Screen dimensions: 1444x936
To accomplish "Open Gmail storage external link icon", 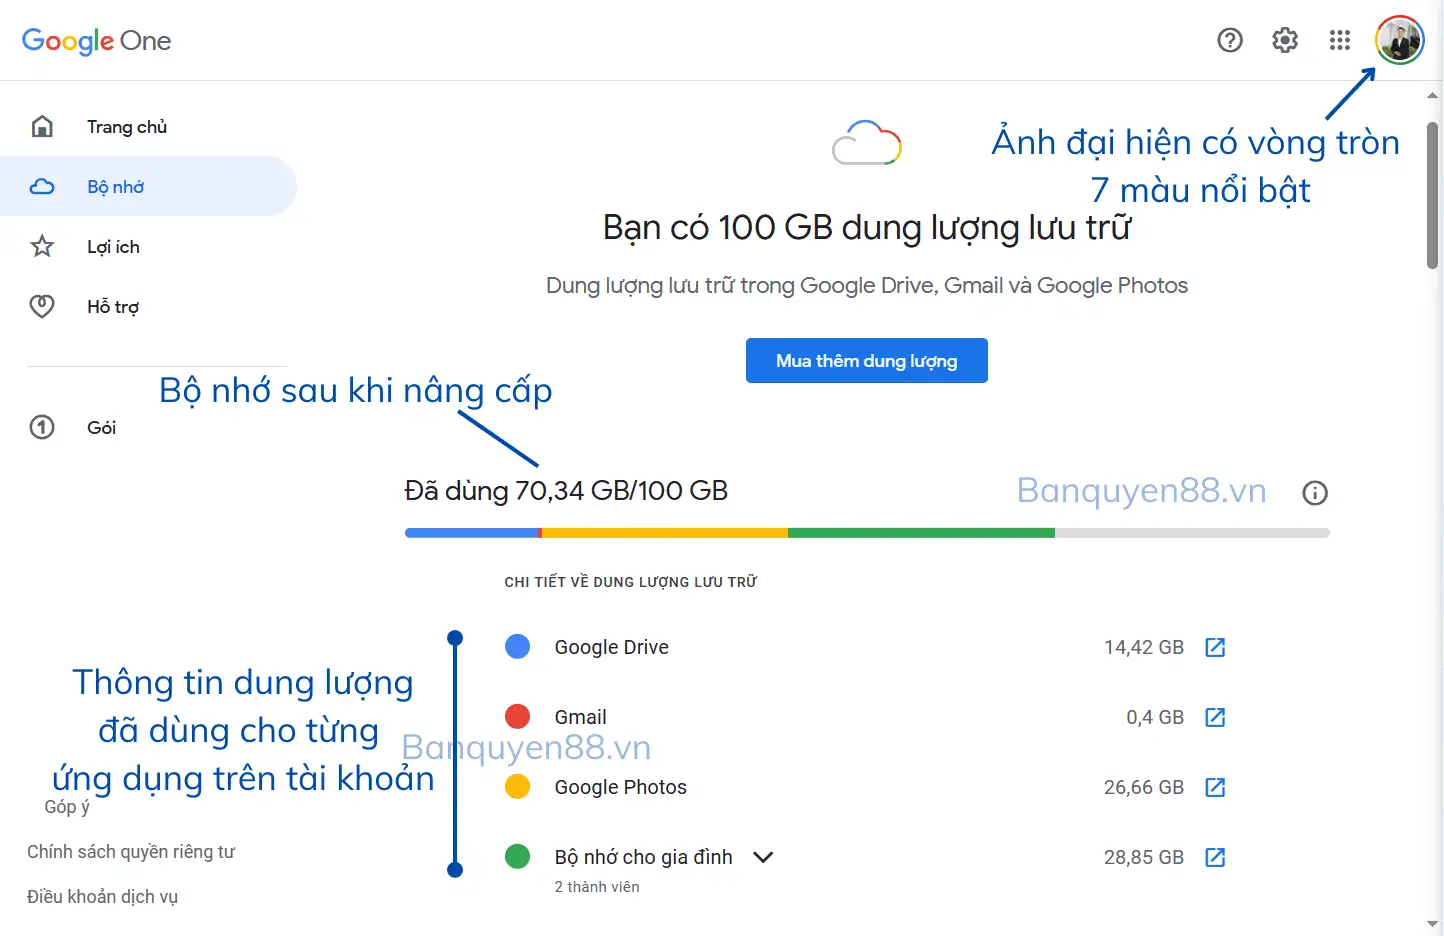I will point(1215,717).
